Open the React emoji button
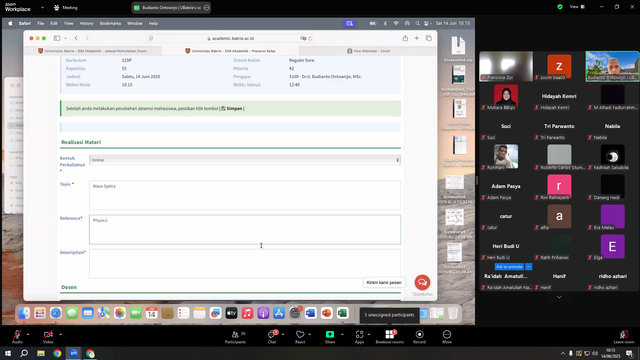This screenshot has width=640, height=360. pos(300,335)
